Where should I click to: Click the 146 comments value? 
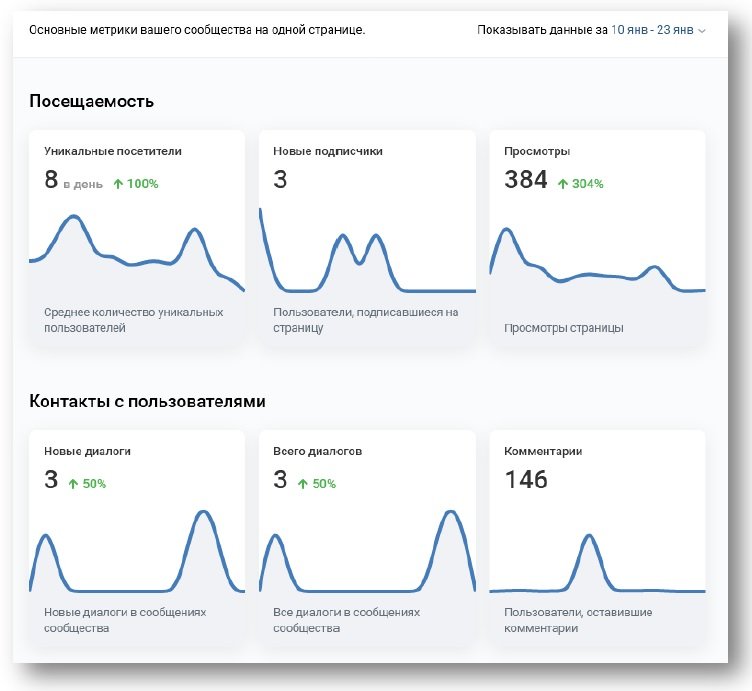coord(526,480)
